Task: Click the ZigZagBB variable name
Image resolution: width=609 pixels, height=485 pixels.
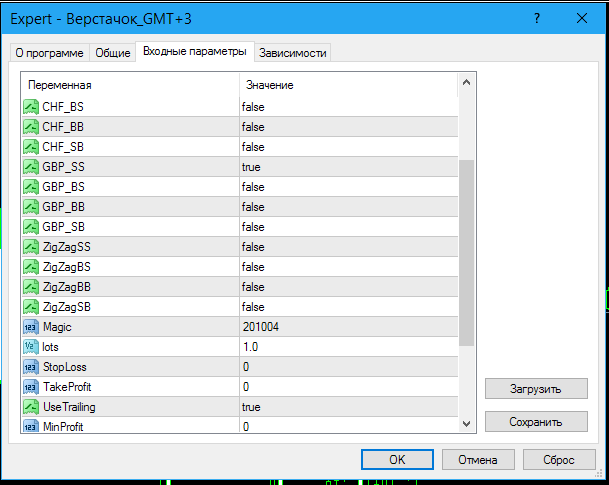Action: [x=66, y=287]
